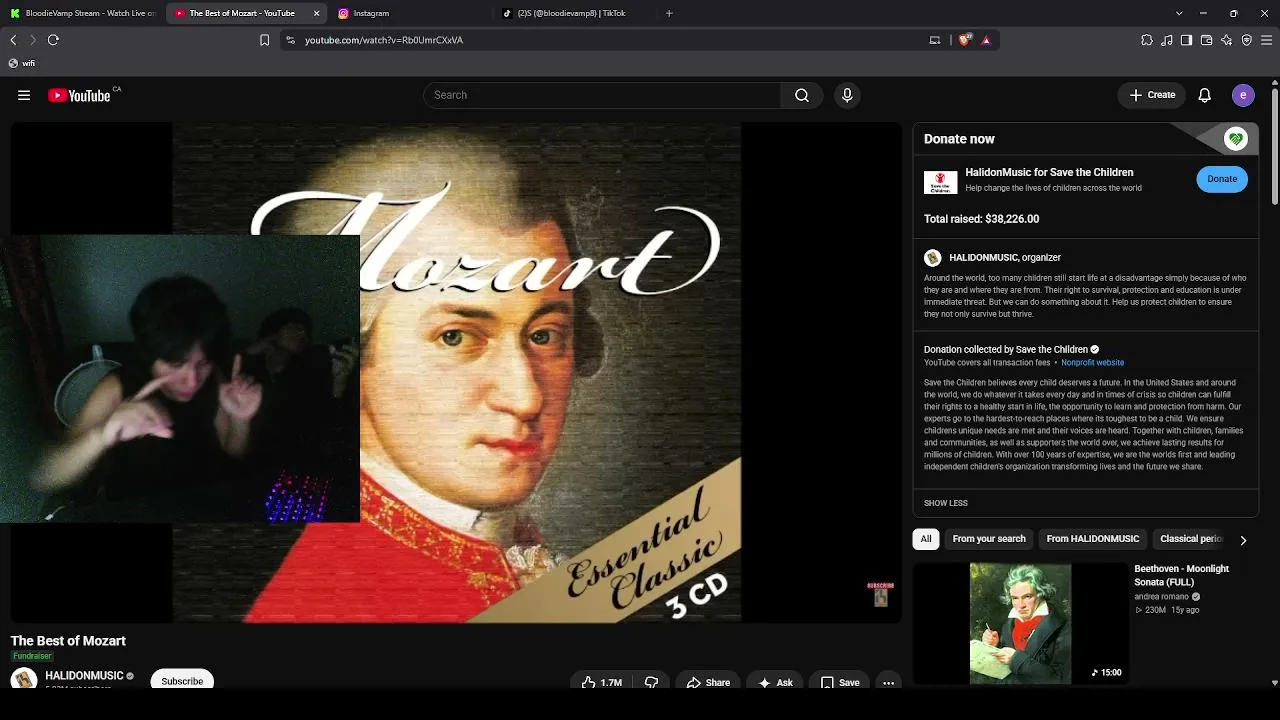Start voice search with microphone icon

(x=847, y=95)
